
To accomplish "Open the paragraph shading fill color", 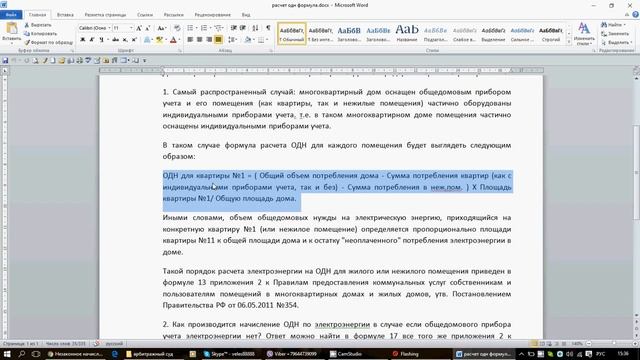I will [247, 40].
